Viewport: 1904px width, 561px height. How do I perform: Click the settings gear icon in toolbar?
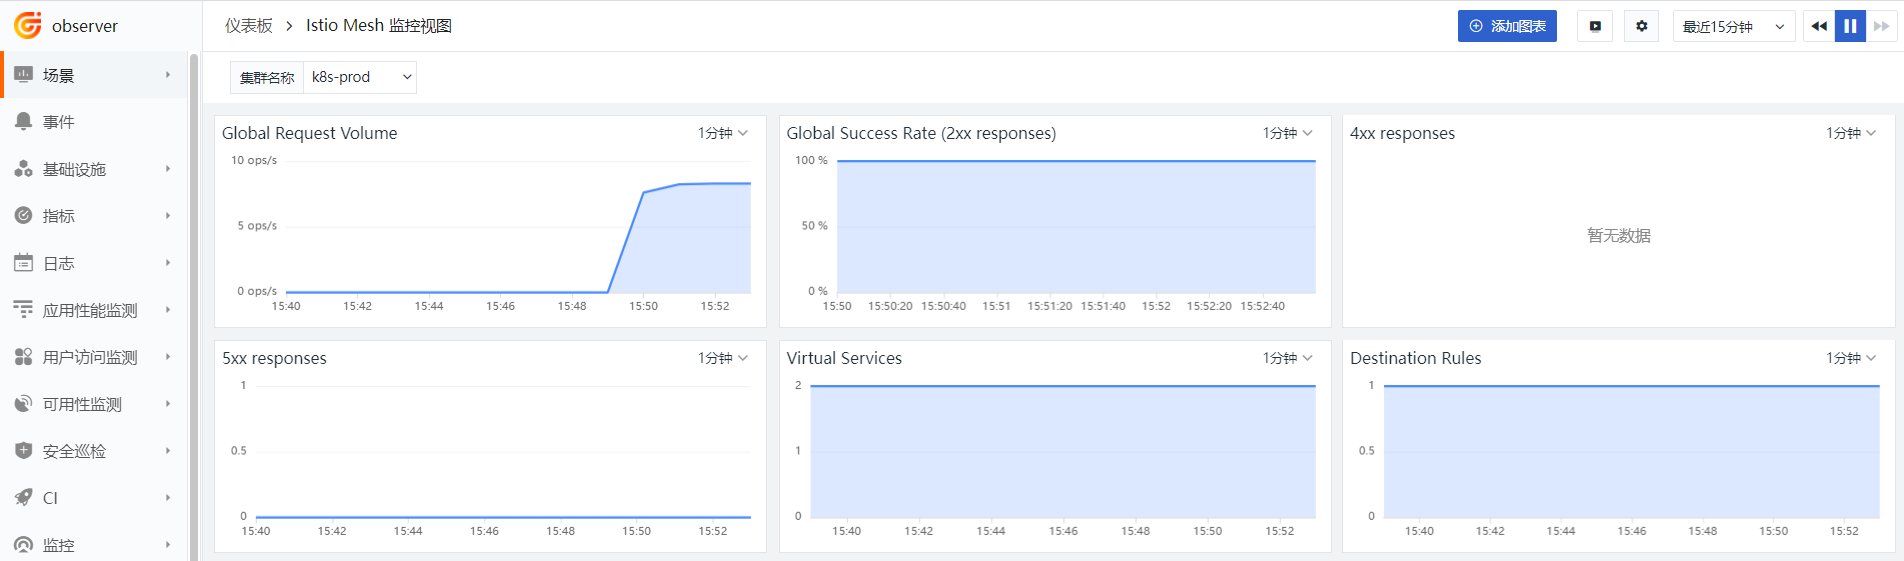click(x=1641, y=26)
